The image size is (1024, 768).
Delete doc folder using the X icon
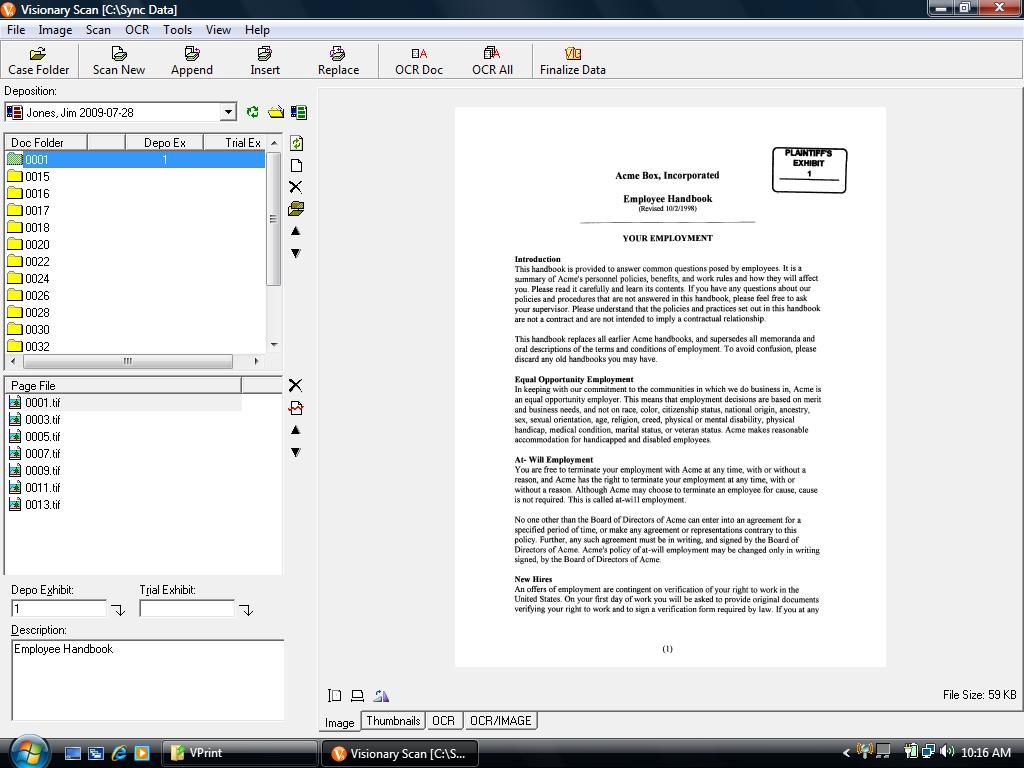coord(296,187)
